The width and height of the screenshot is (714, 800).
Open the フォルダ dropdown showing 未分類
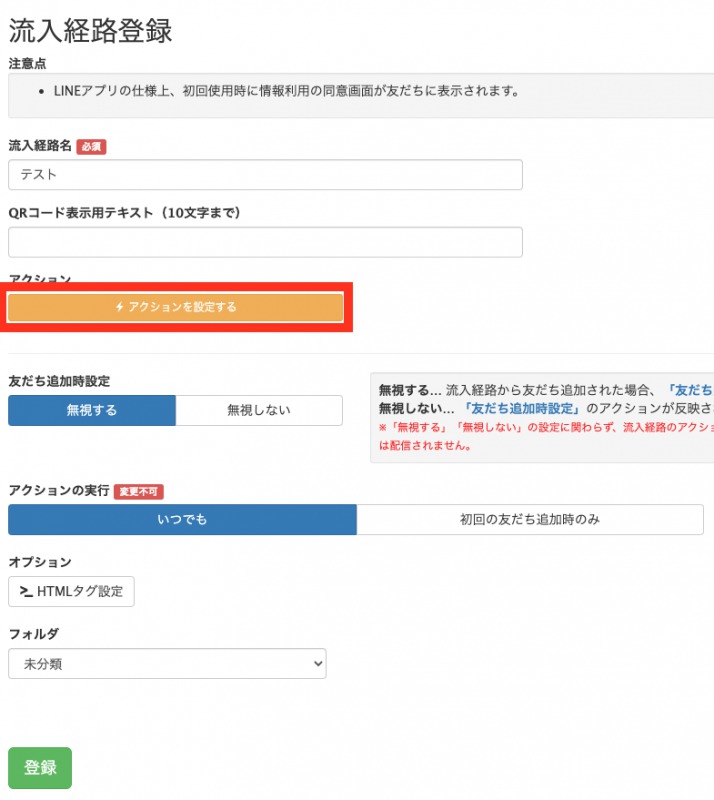click(167, 663)
